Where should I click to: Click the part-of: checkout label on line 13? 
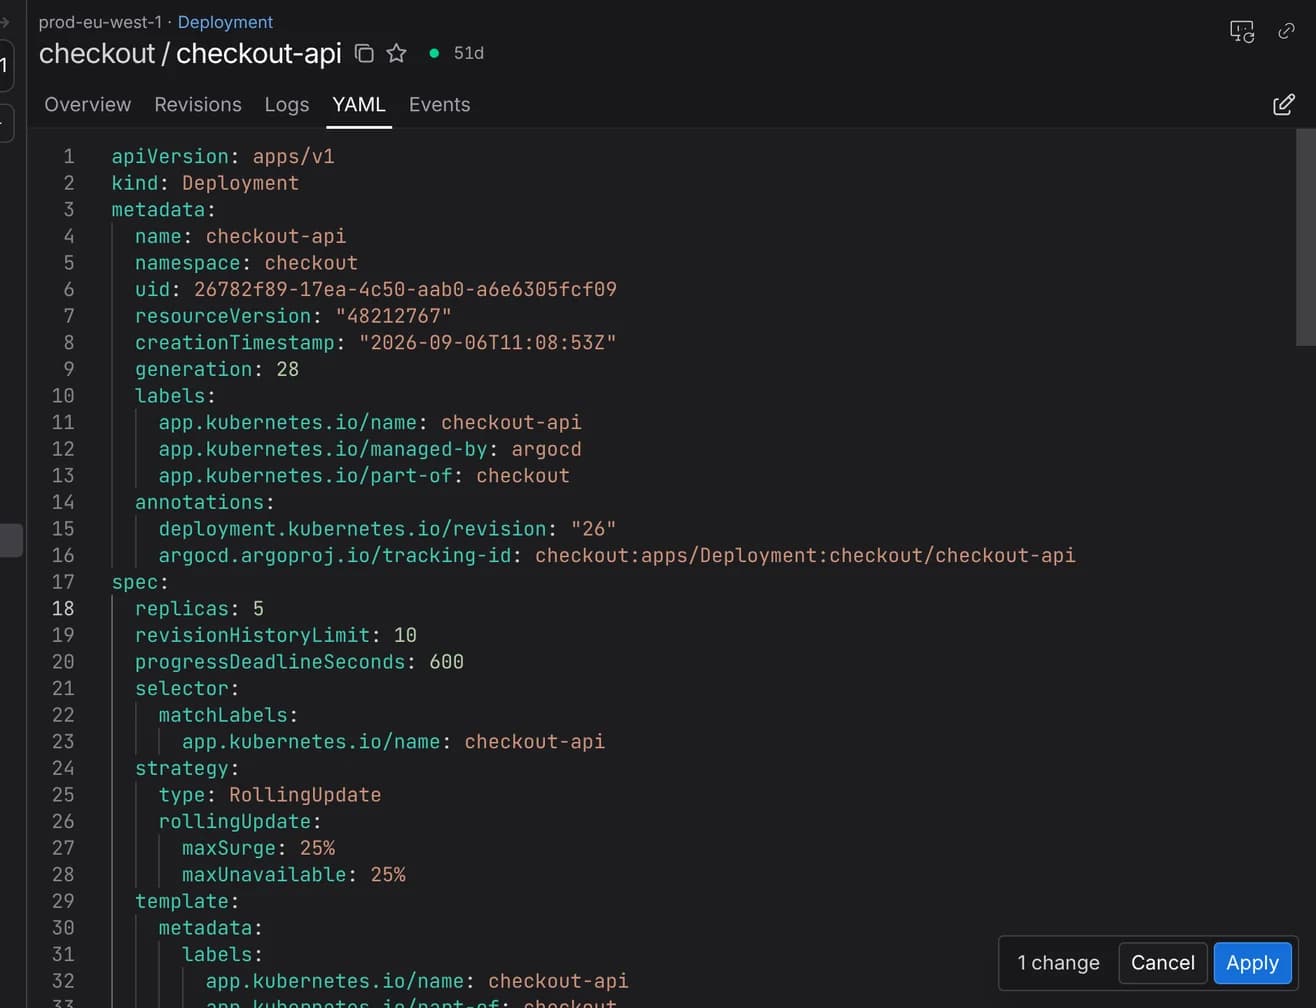(364, 476)
